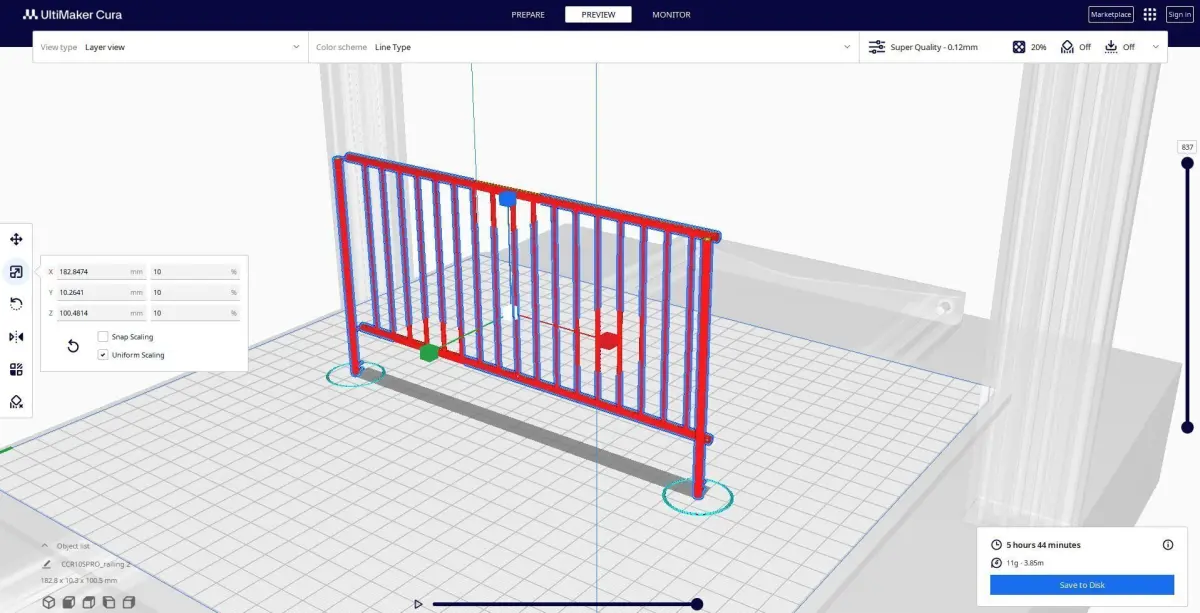This screenshot has height=613, width=1200.
Task: Open the Color scheme dropdown
Action: 583,47
